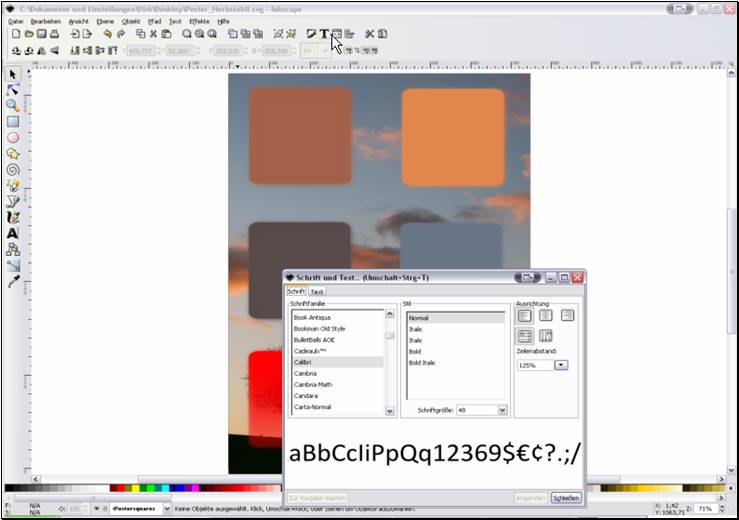Image resolution: width=739 pixels, height=520 pixels.
Task: Activate the Text tool in toolbox
Action: point(13,233)
